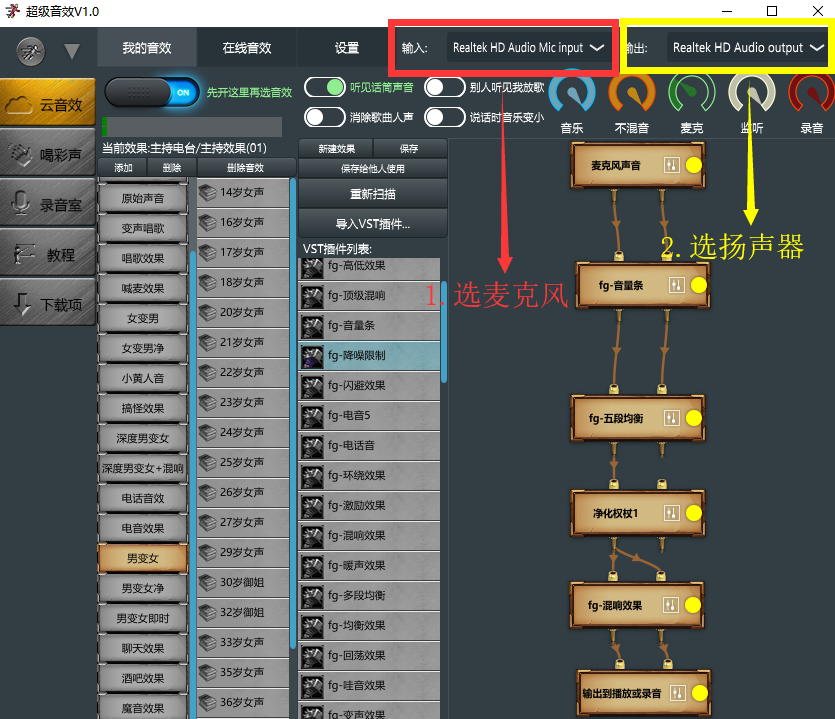This screenshot has height=719, width=835.
Task: Click the 删除音效 button
Action: (245, 168)
